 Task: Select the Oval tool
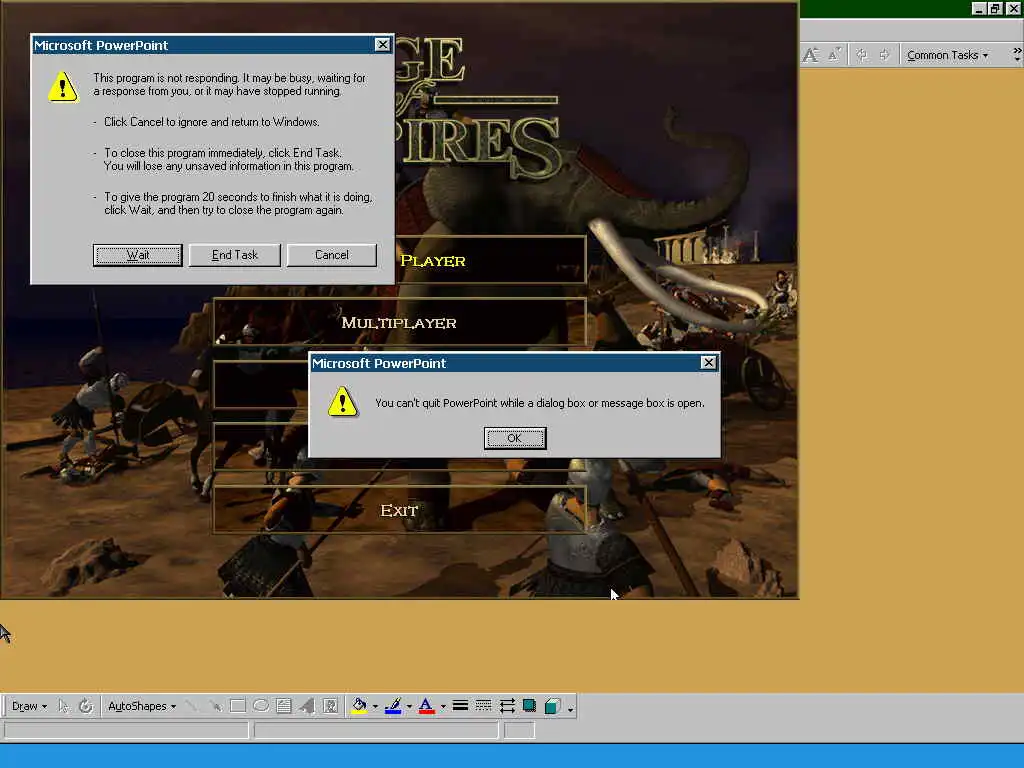261,706
